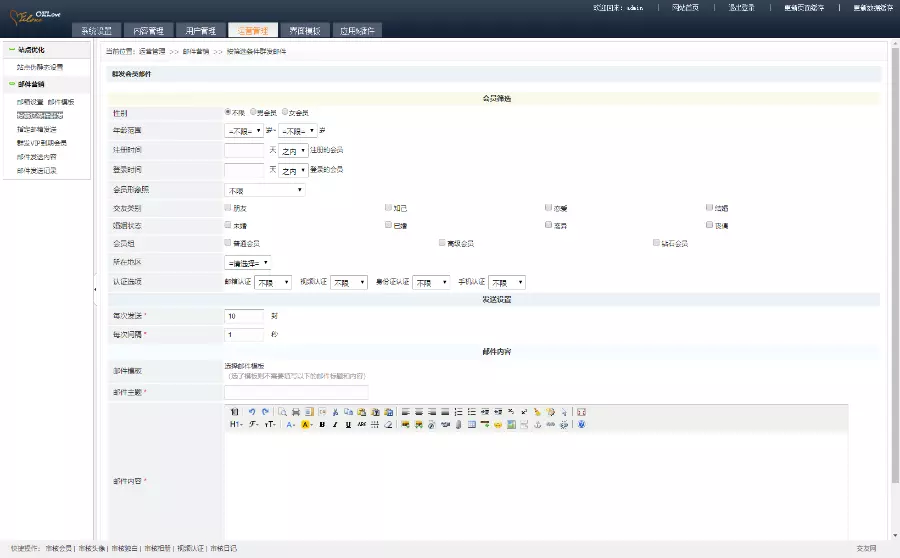The width and height of the screenshot is (900, 558).
Task: Open the 之内 dropdown in 登录时间 row
Action: point(293,170)
